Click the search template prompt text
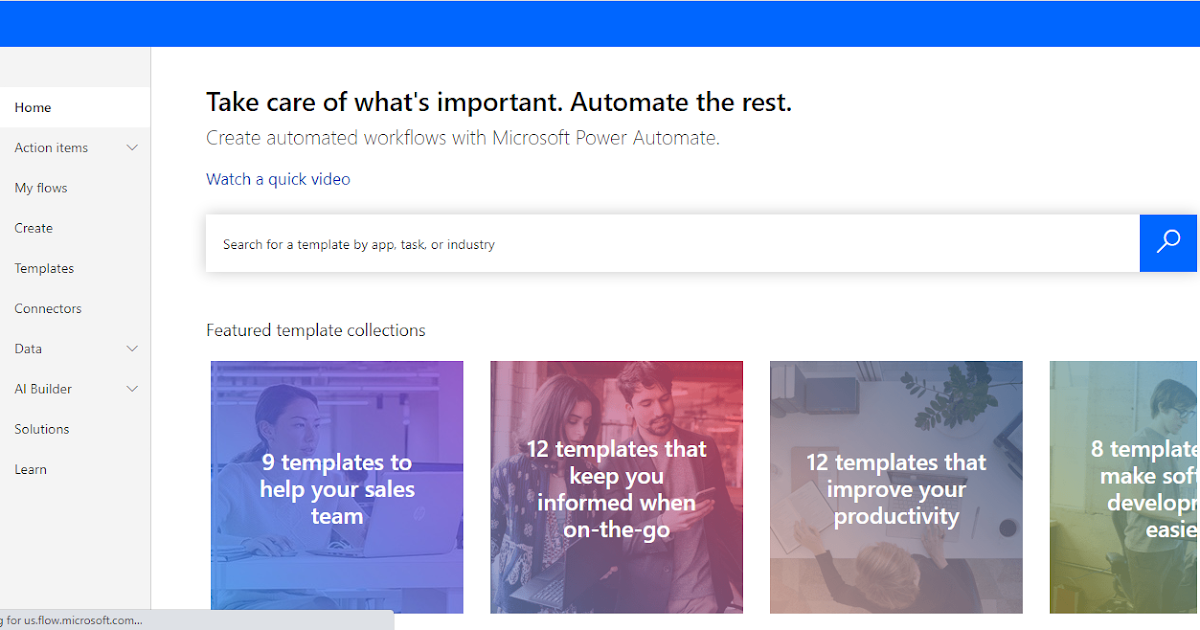This screenshot has width=1200, height=630. click(357, 244)
